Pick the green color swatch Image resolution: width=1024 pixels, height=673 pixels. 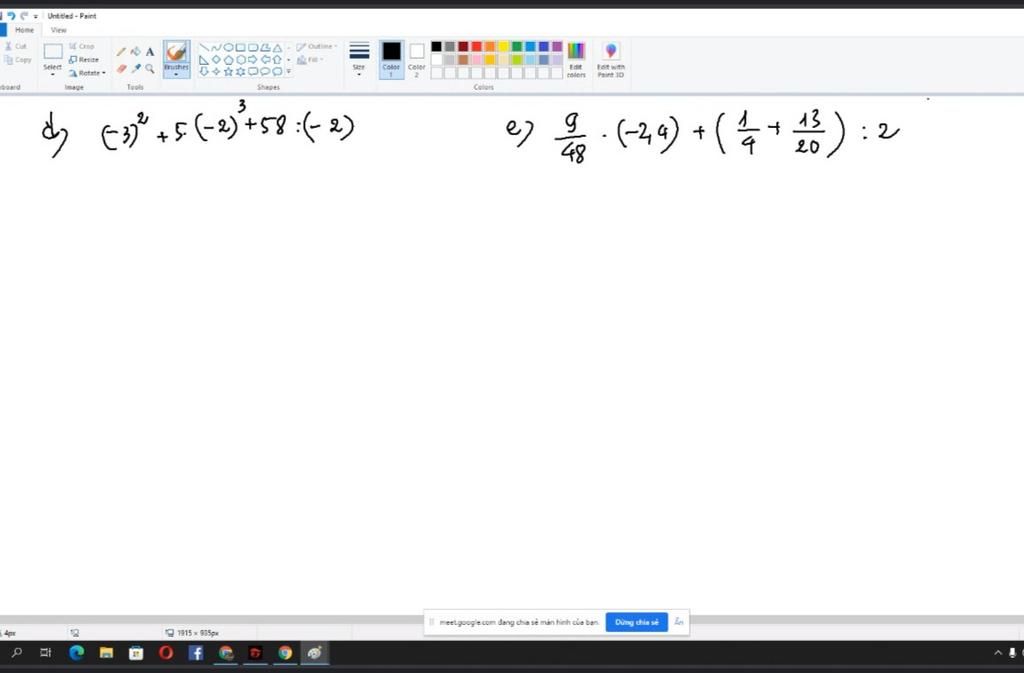pyautogui.click(x=517, y=46)
